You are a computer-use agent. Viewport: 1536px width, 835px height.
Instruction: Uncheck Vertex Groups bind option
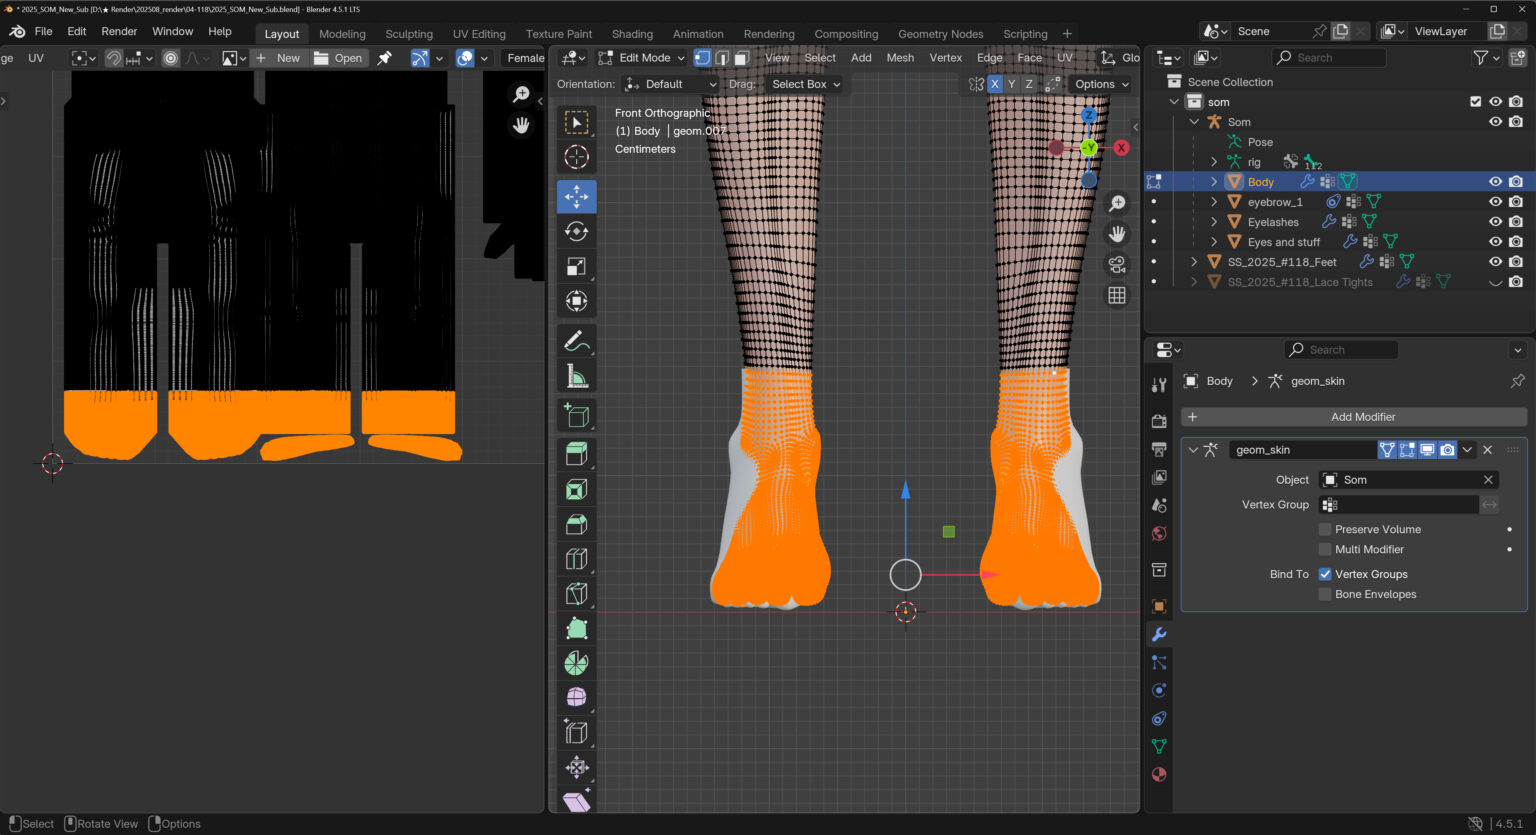(1325, 574)
